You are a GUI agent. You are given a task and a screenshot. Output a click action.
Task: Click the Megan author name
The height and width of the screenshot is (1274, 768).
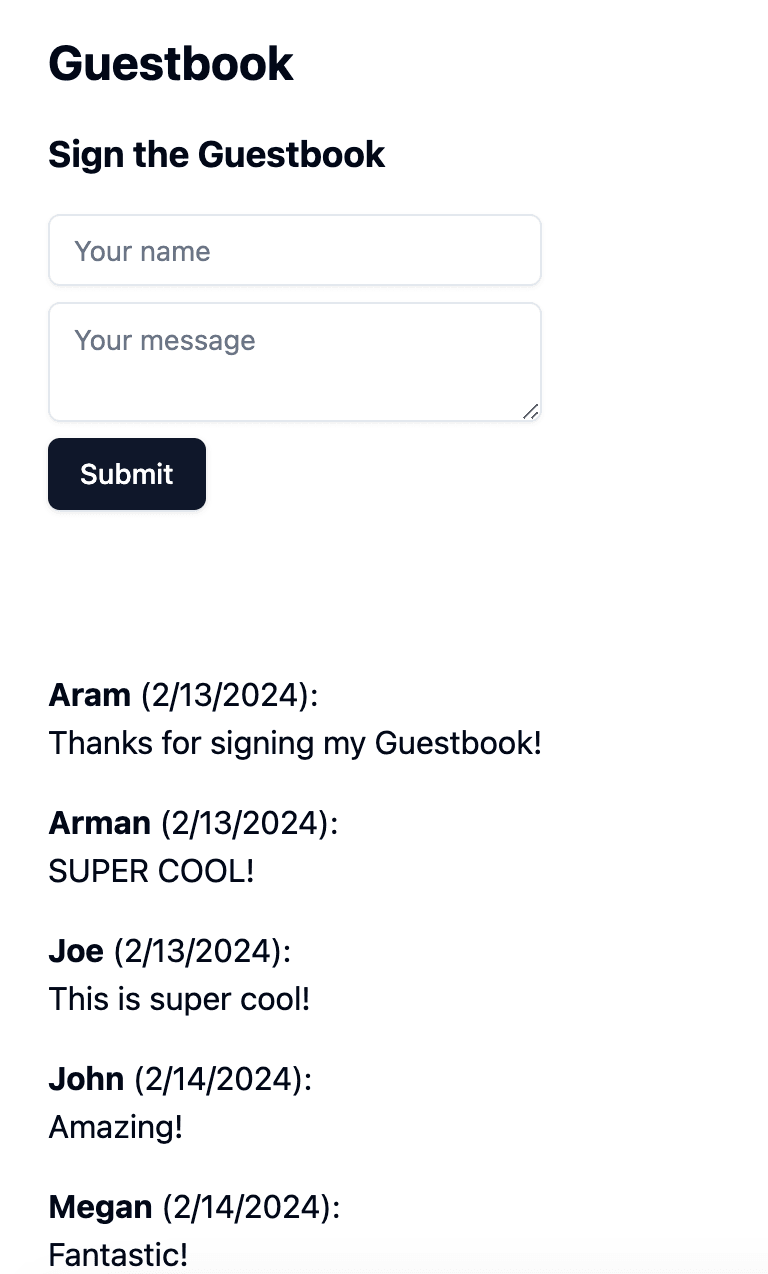[x=100, y=1207]
